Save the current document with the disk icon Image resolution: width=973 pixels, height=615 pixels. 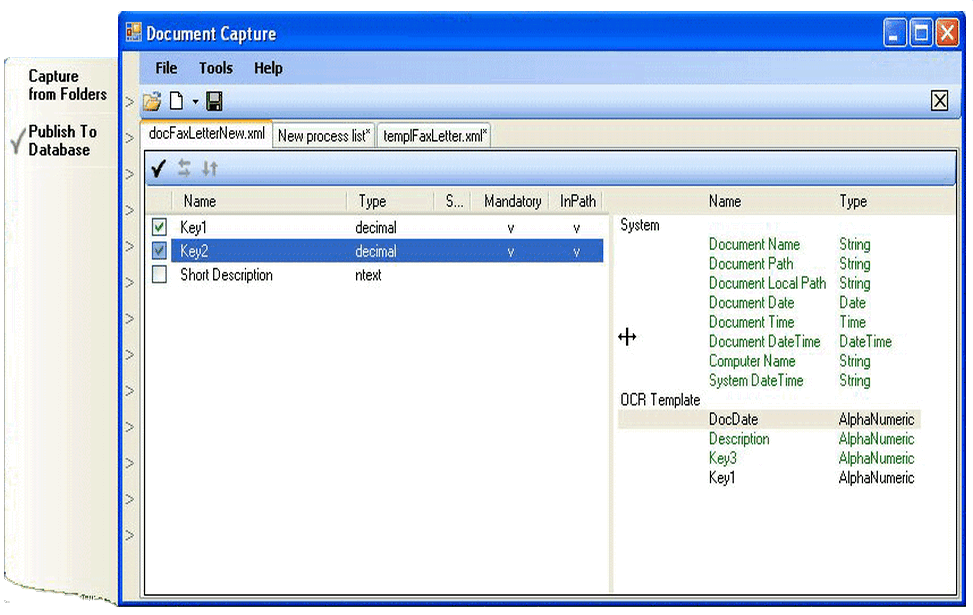pos(213,100)
